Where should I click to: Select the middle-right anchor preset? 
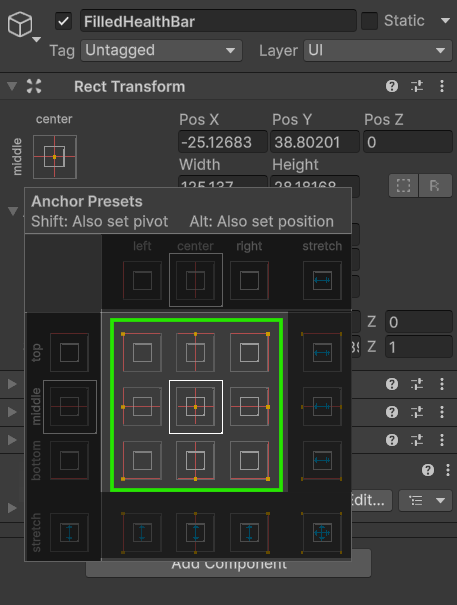click(249, 407)
